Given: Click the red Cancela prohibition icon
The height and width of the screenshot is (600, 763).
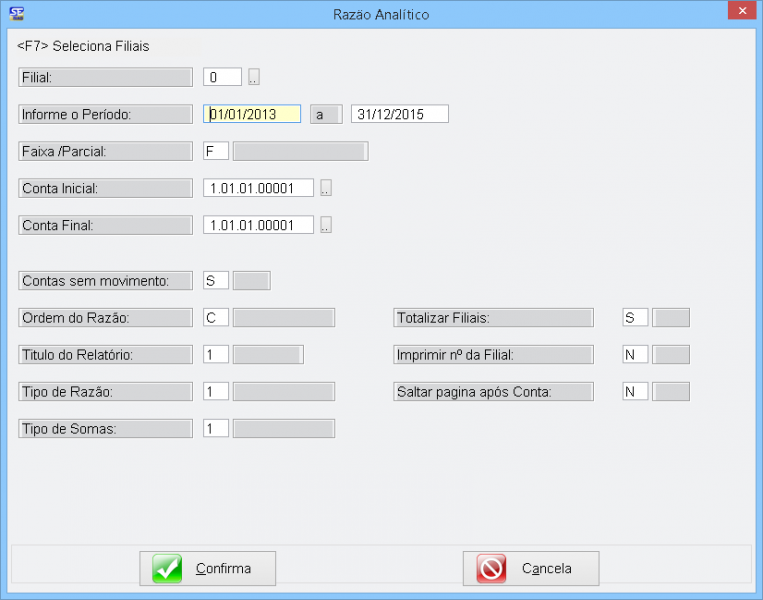Looking at the screenshot, I should (x=491, y=568).
